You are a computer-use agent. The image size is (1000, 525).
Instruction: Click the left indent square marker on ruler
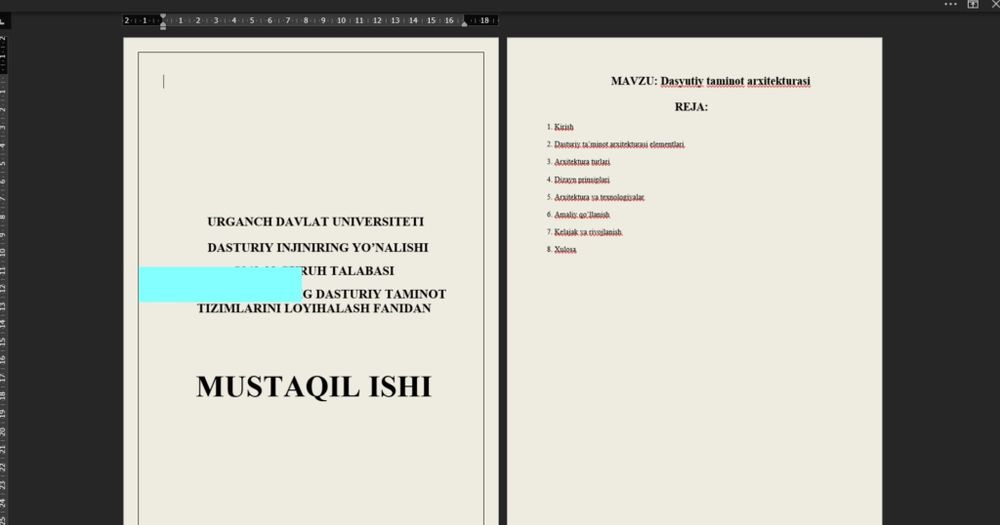tap(163, 27)
